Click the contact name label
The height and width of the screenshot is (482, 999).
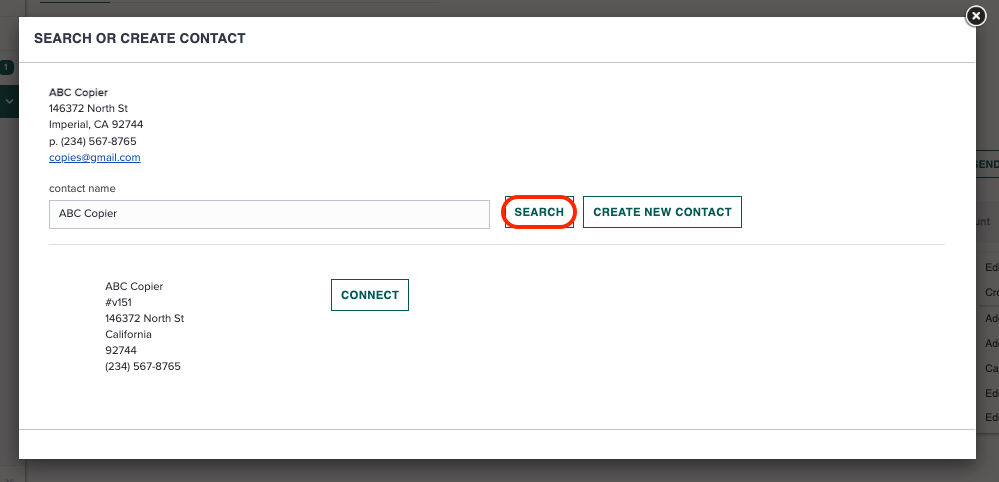(82, 188)
